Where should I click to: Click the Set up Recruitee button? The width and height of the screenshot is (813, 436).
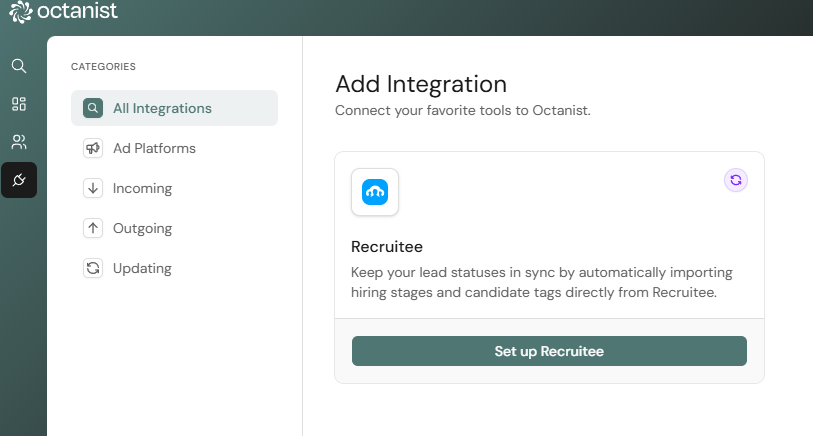549,351
